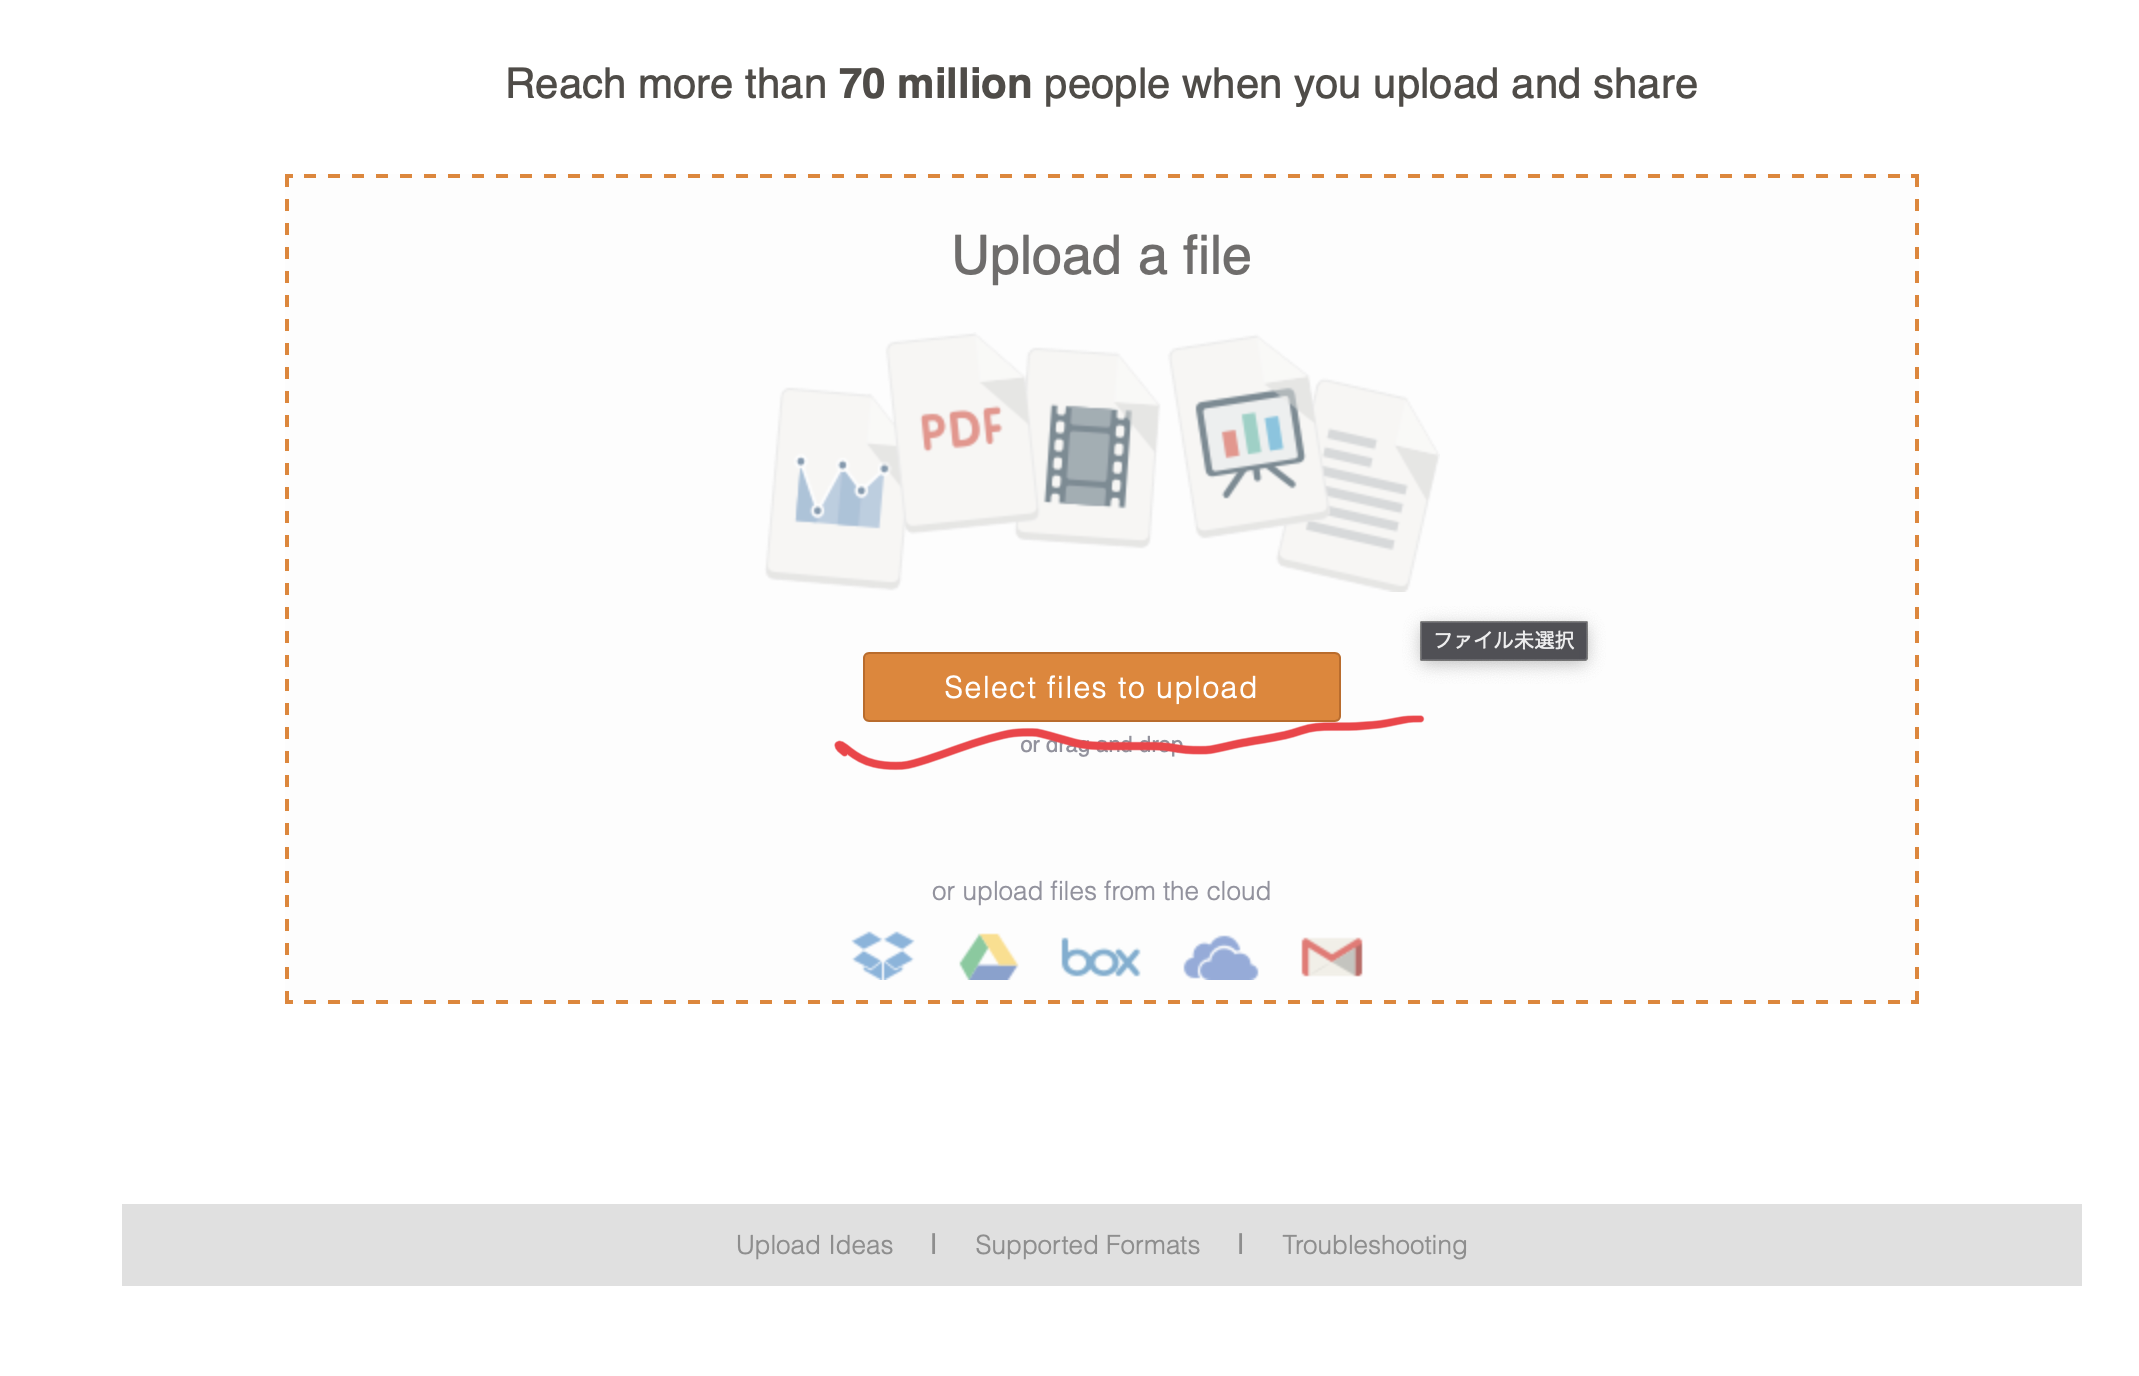Click the or upload files from cloud text

coord(1099,888)
